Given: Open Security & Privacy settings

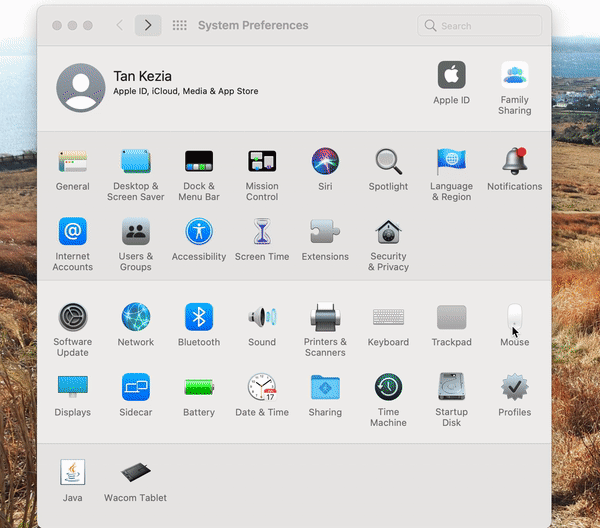Looking at the screenshot, I should 388,233.
